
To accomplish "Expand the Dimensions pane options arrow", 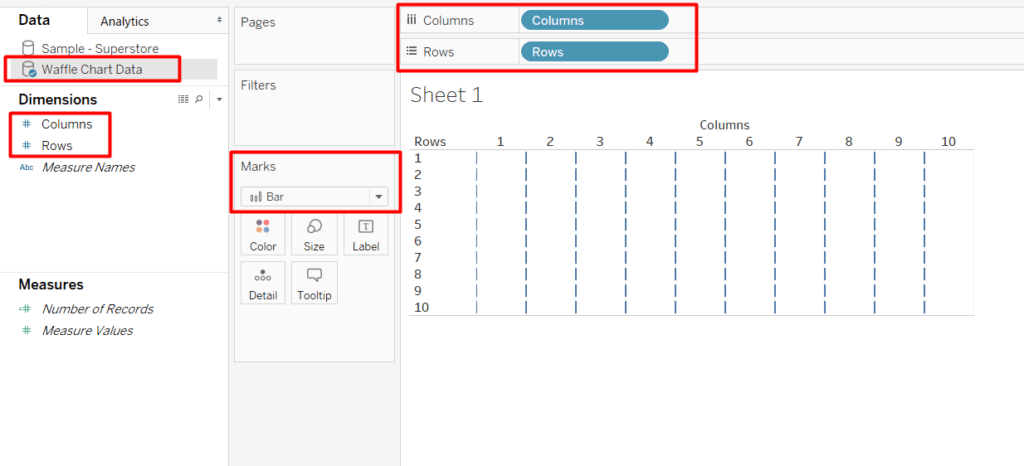I will 219,99.
